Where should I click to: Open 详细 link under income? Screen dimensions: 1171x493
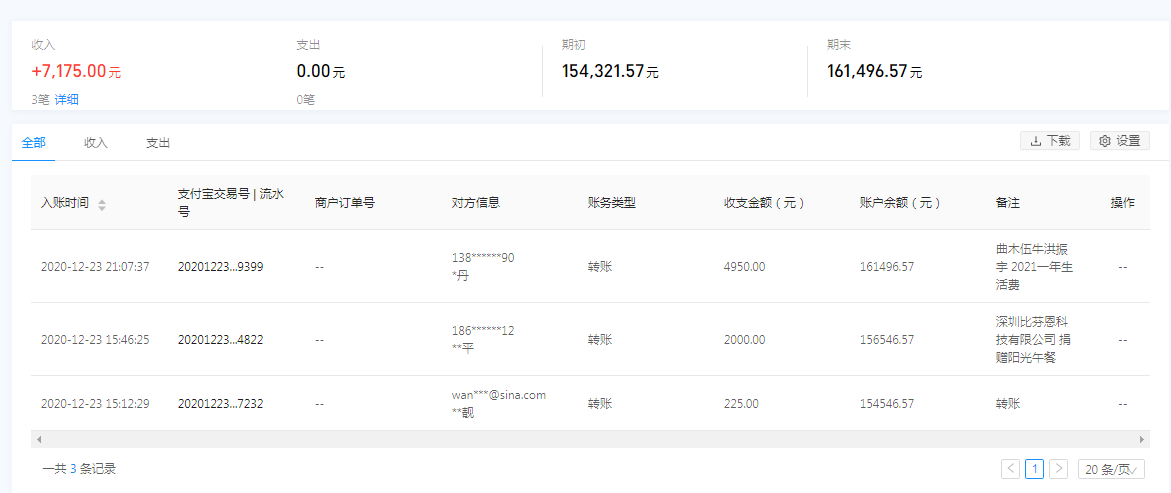coord(67,99)
